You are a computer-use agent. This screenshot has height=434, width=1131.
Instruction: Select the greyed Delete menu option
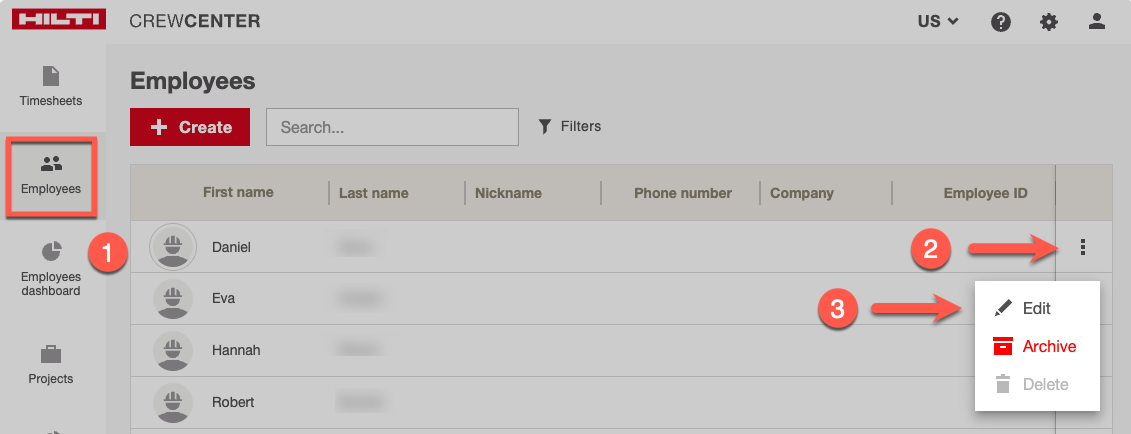(x=1045, y=384)
